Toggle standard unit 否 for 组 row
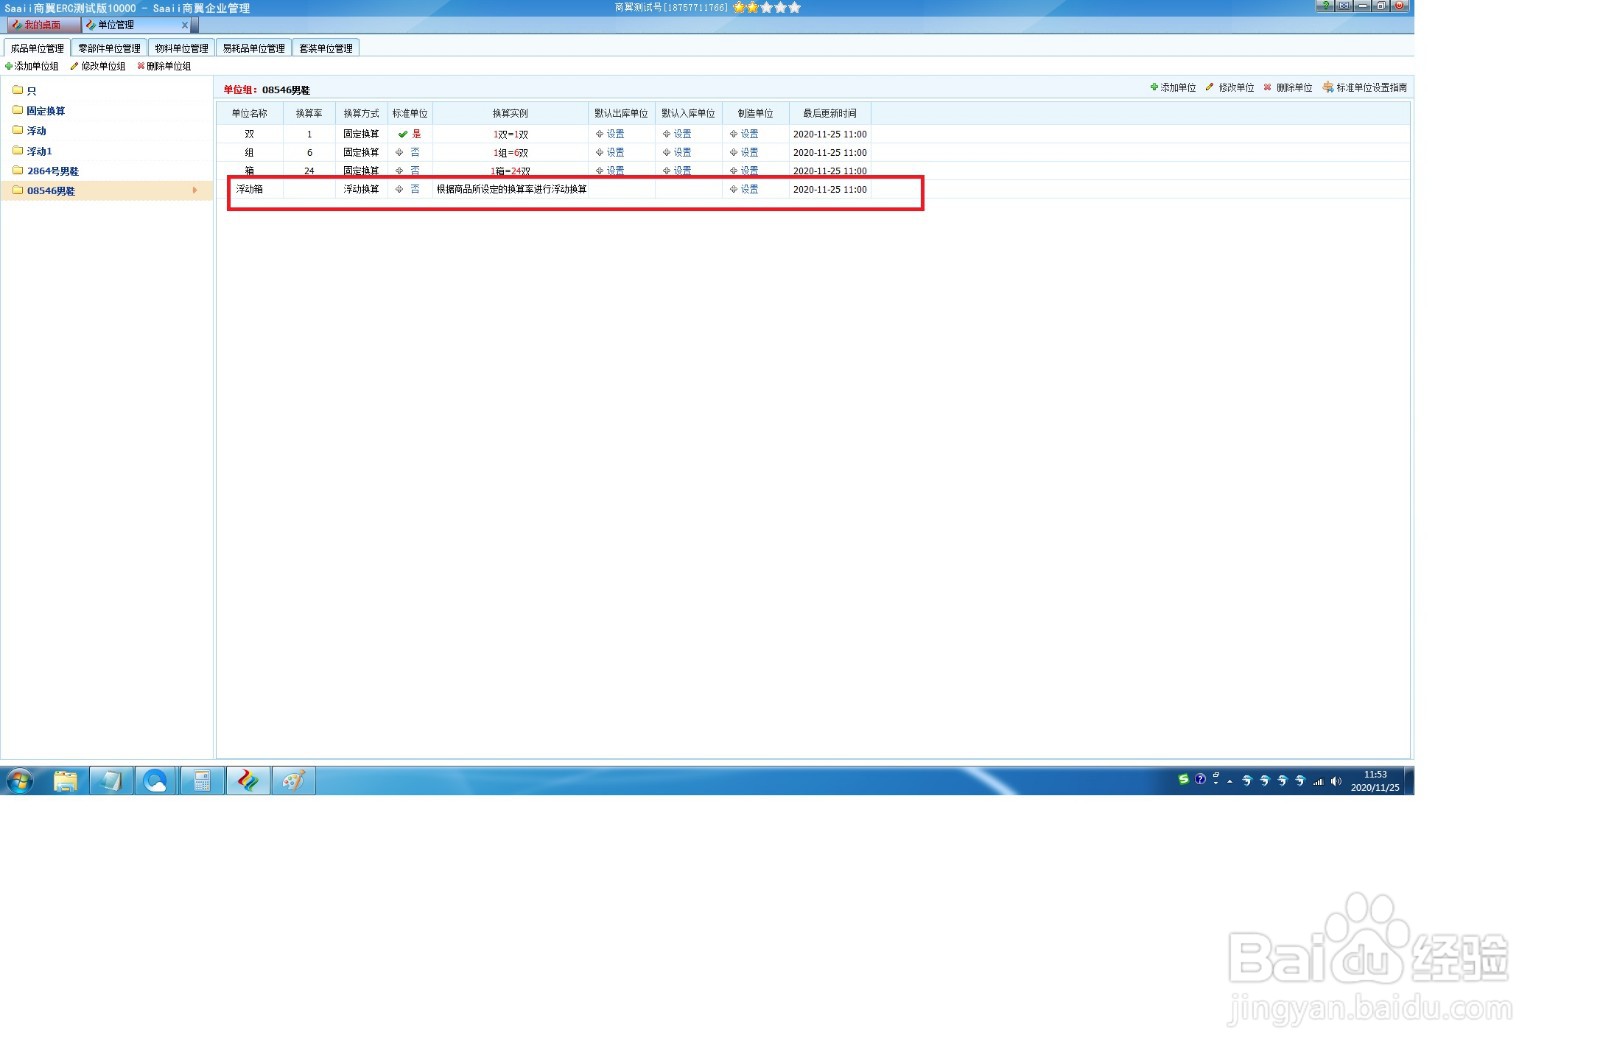 pyautogui.click(x=408, y=153)
